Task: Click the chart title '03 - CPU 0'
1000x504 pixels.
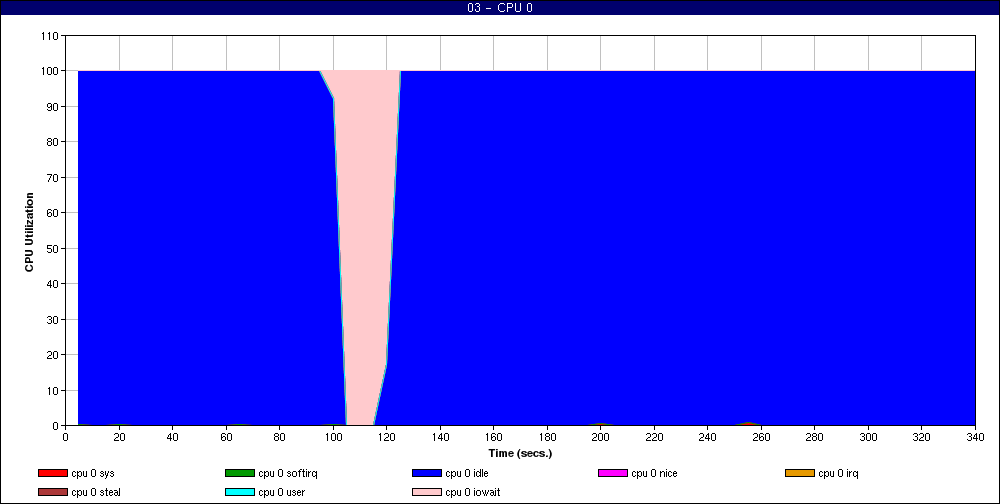Action: pos(500,8)
